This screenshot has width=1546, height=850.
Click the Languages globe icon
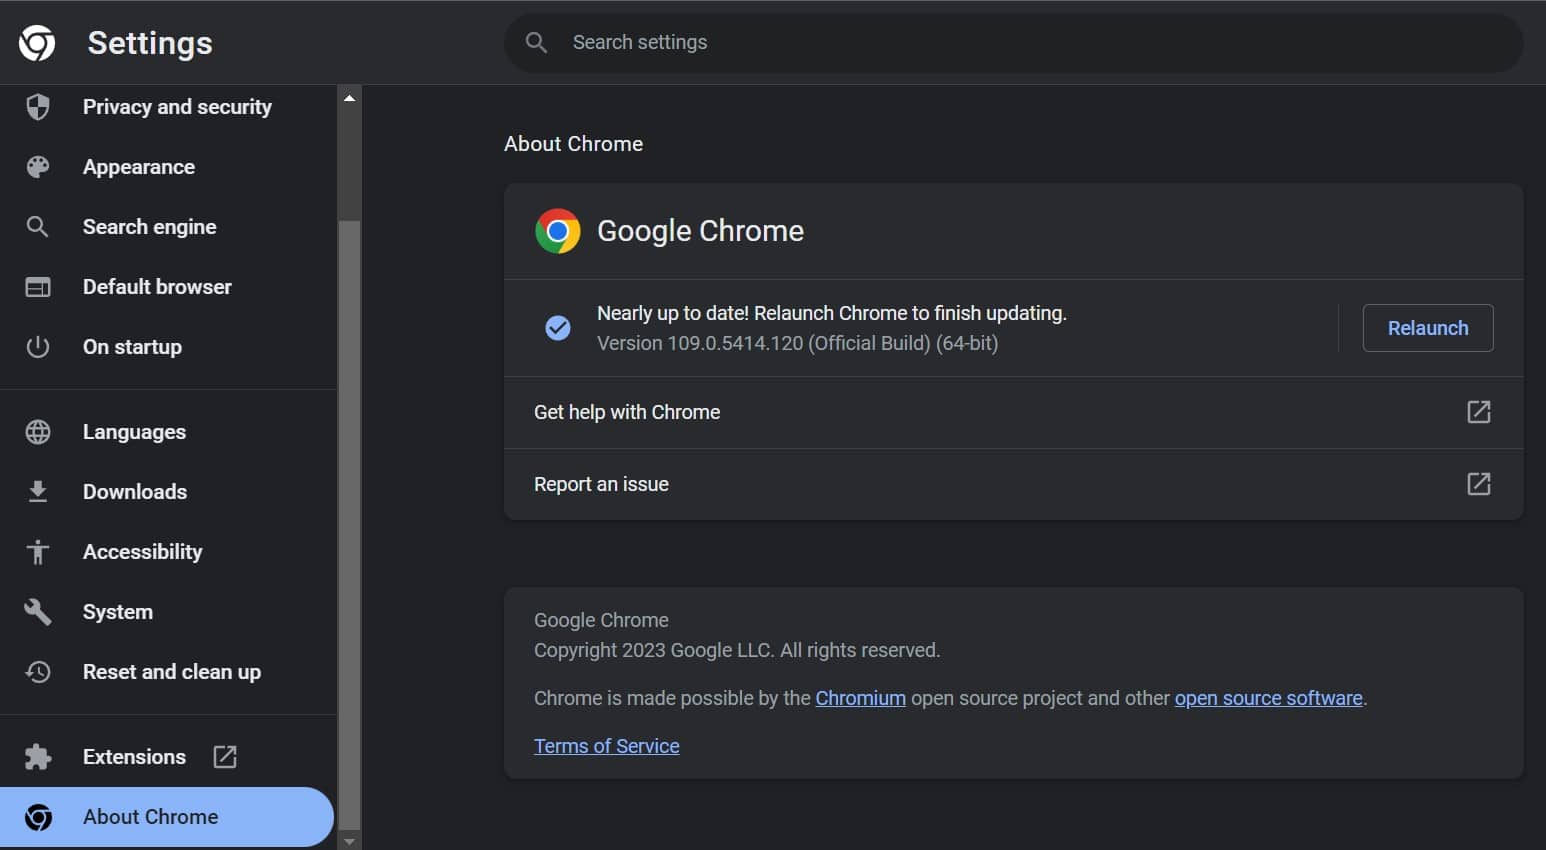coord(37,431)
